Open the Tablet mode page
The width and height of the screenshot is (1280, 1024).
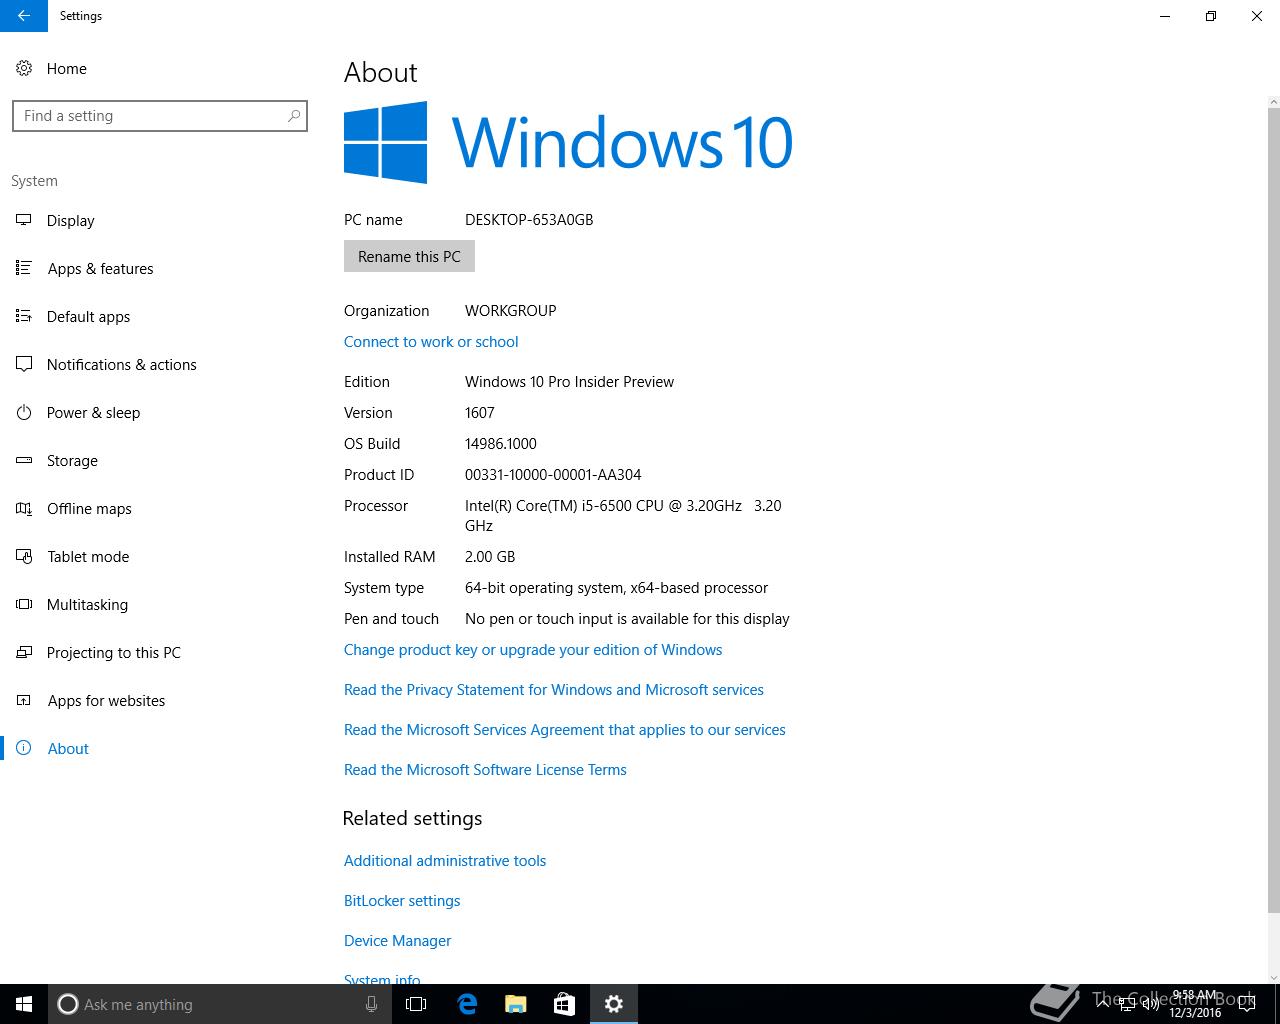88,556
